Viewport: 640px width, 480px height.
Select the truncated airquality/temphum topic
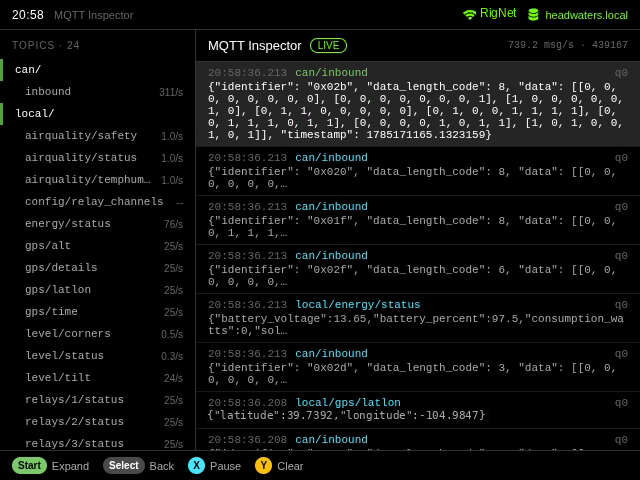(x=98, y=180)
